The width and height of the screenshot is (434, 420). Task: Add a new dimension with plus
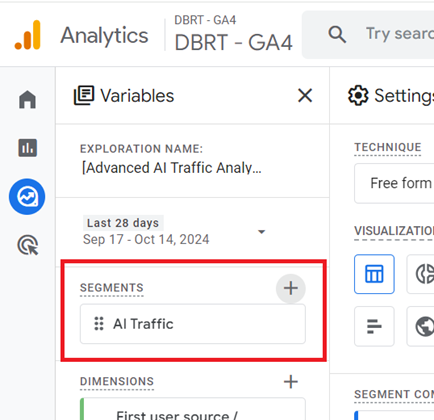click(291, 382)
